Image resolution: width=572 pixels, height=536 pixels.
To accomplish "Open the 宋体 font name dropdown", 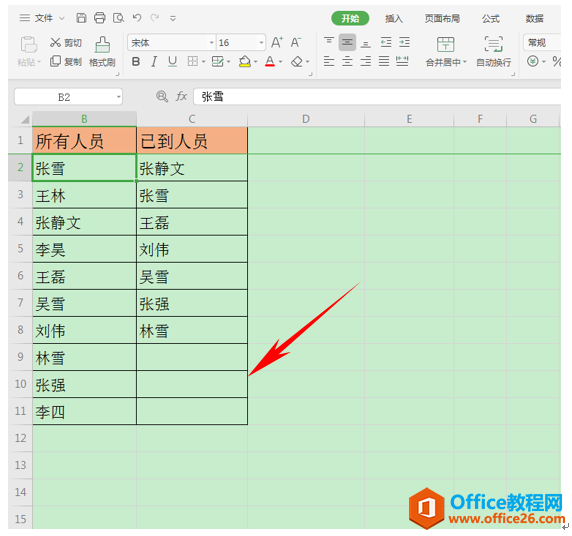I will pyautogui.click(x=211, y=43).
